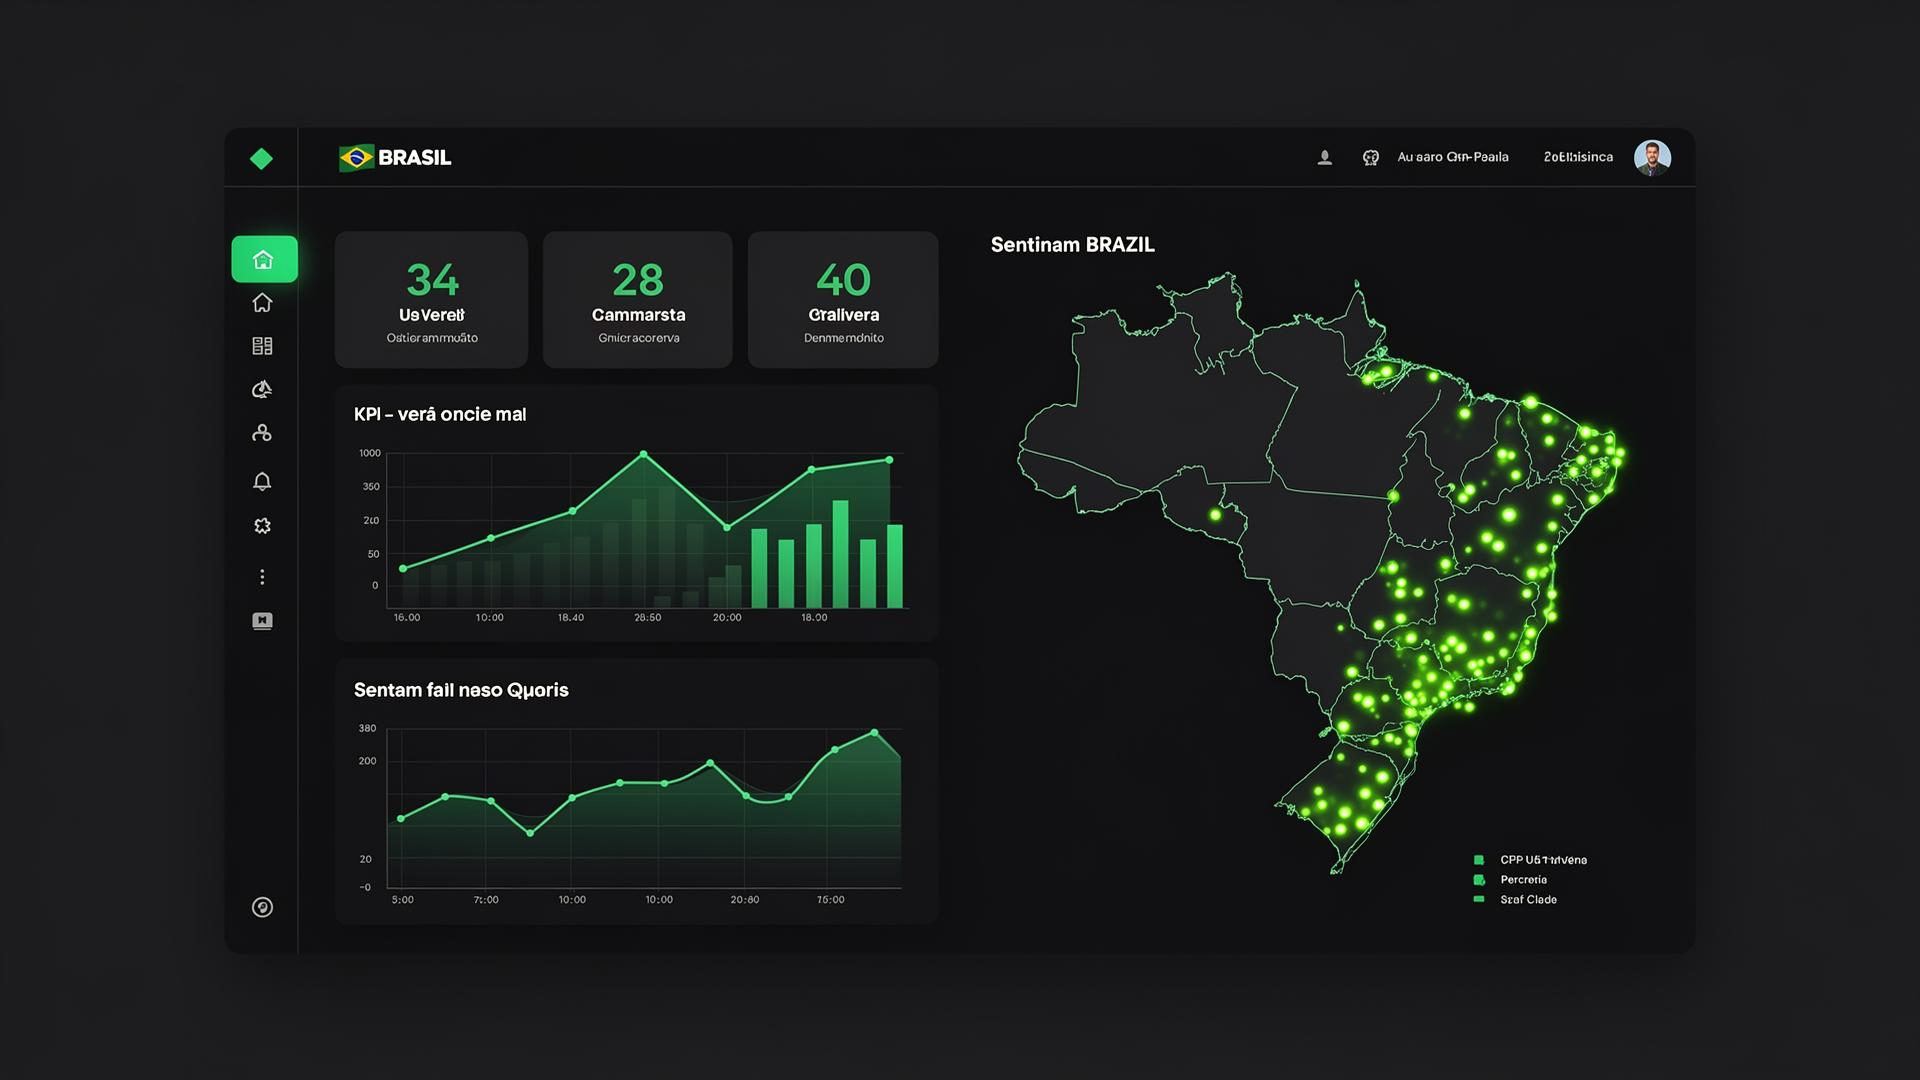Click the peak data point on KPI chart

[x=643, y=454]
